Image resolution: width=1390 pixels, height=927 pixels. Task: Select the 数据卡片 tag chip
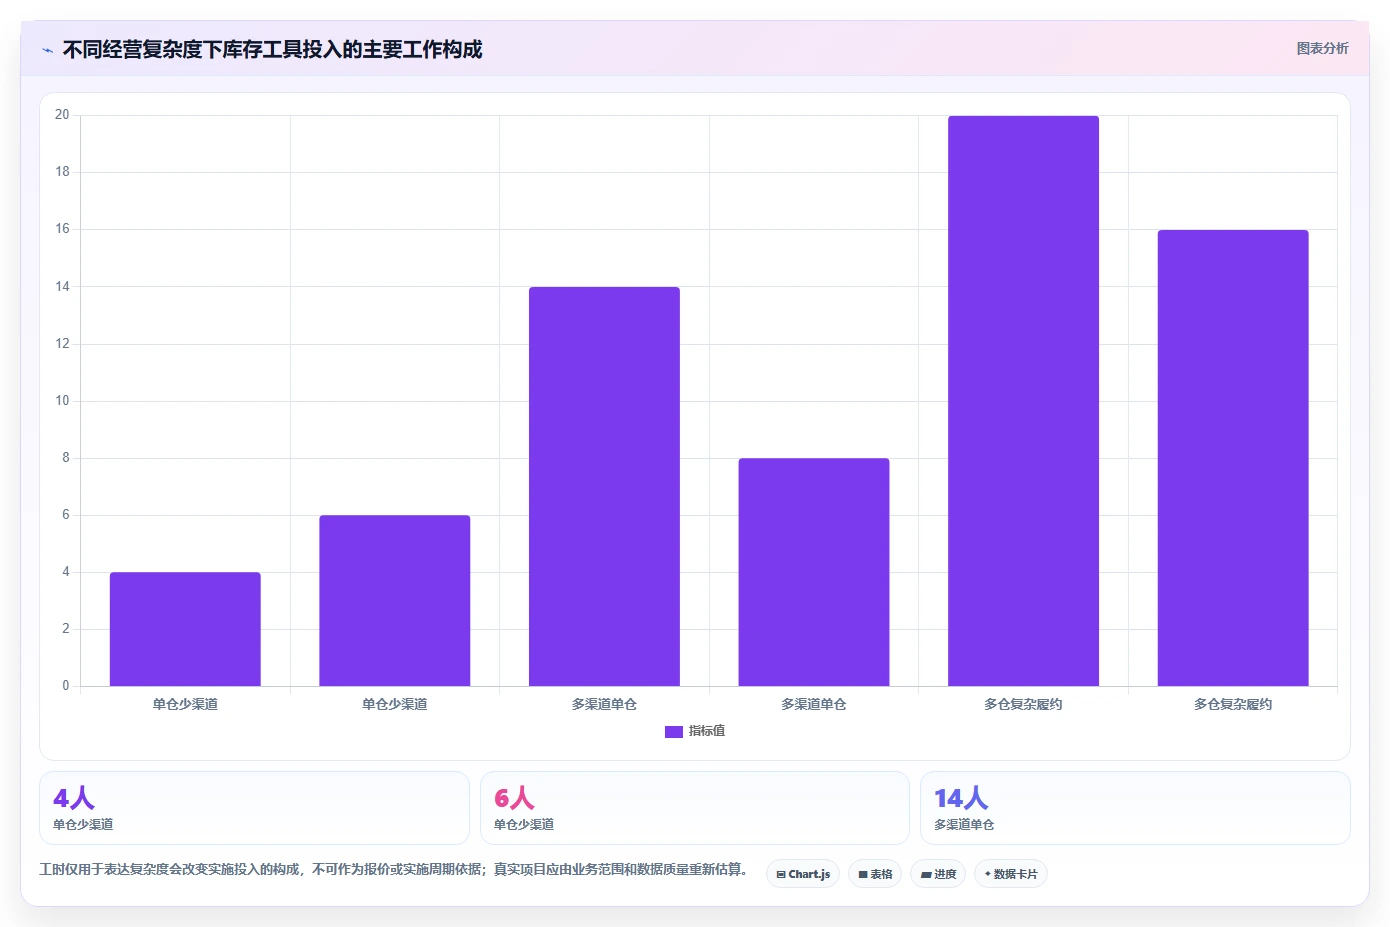coord(1011,874)
